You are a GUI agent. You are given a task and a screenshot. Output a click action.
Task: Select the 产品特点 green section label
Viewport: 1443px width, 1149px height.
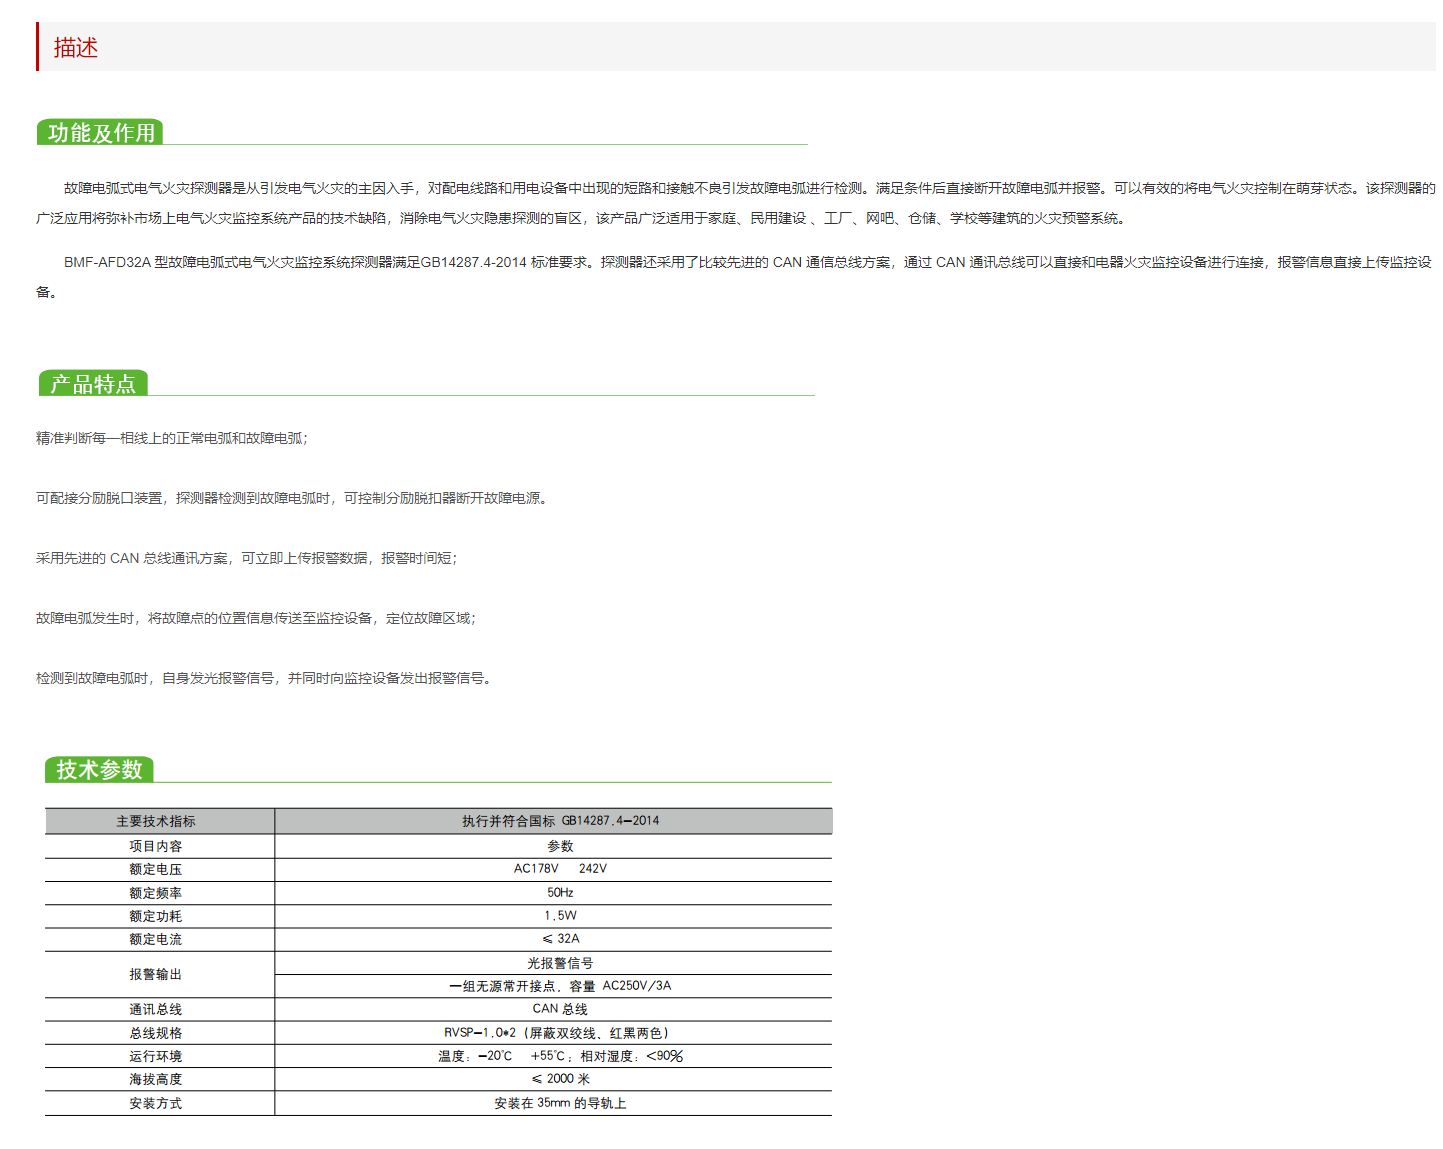click(93, 383)
